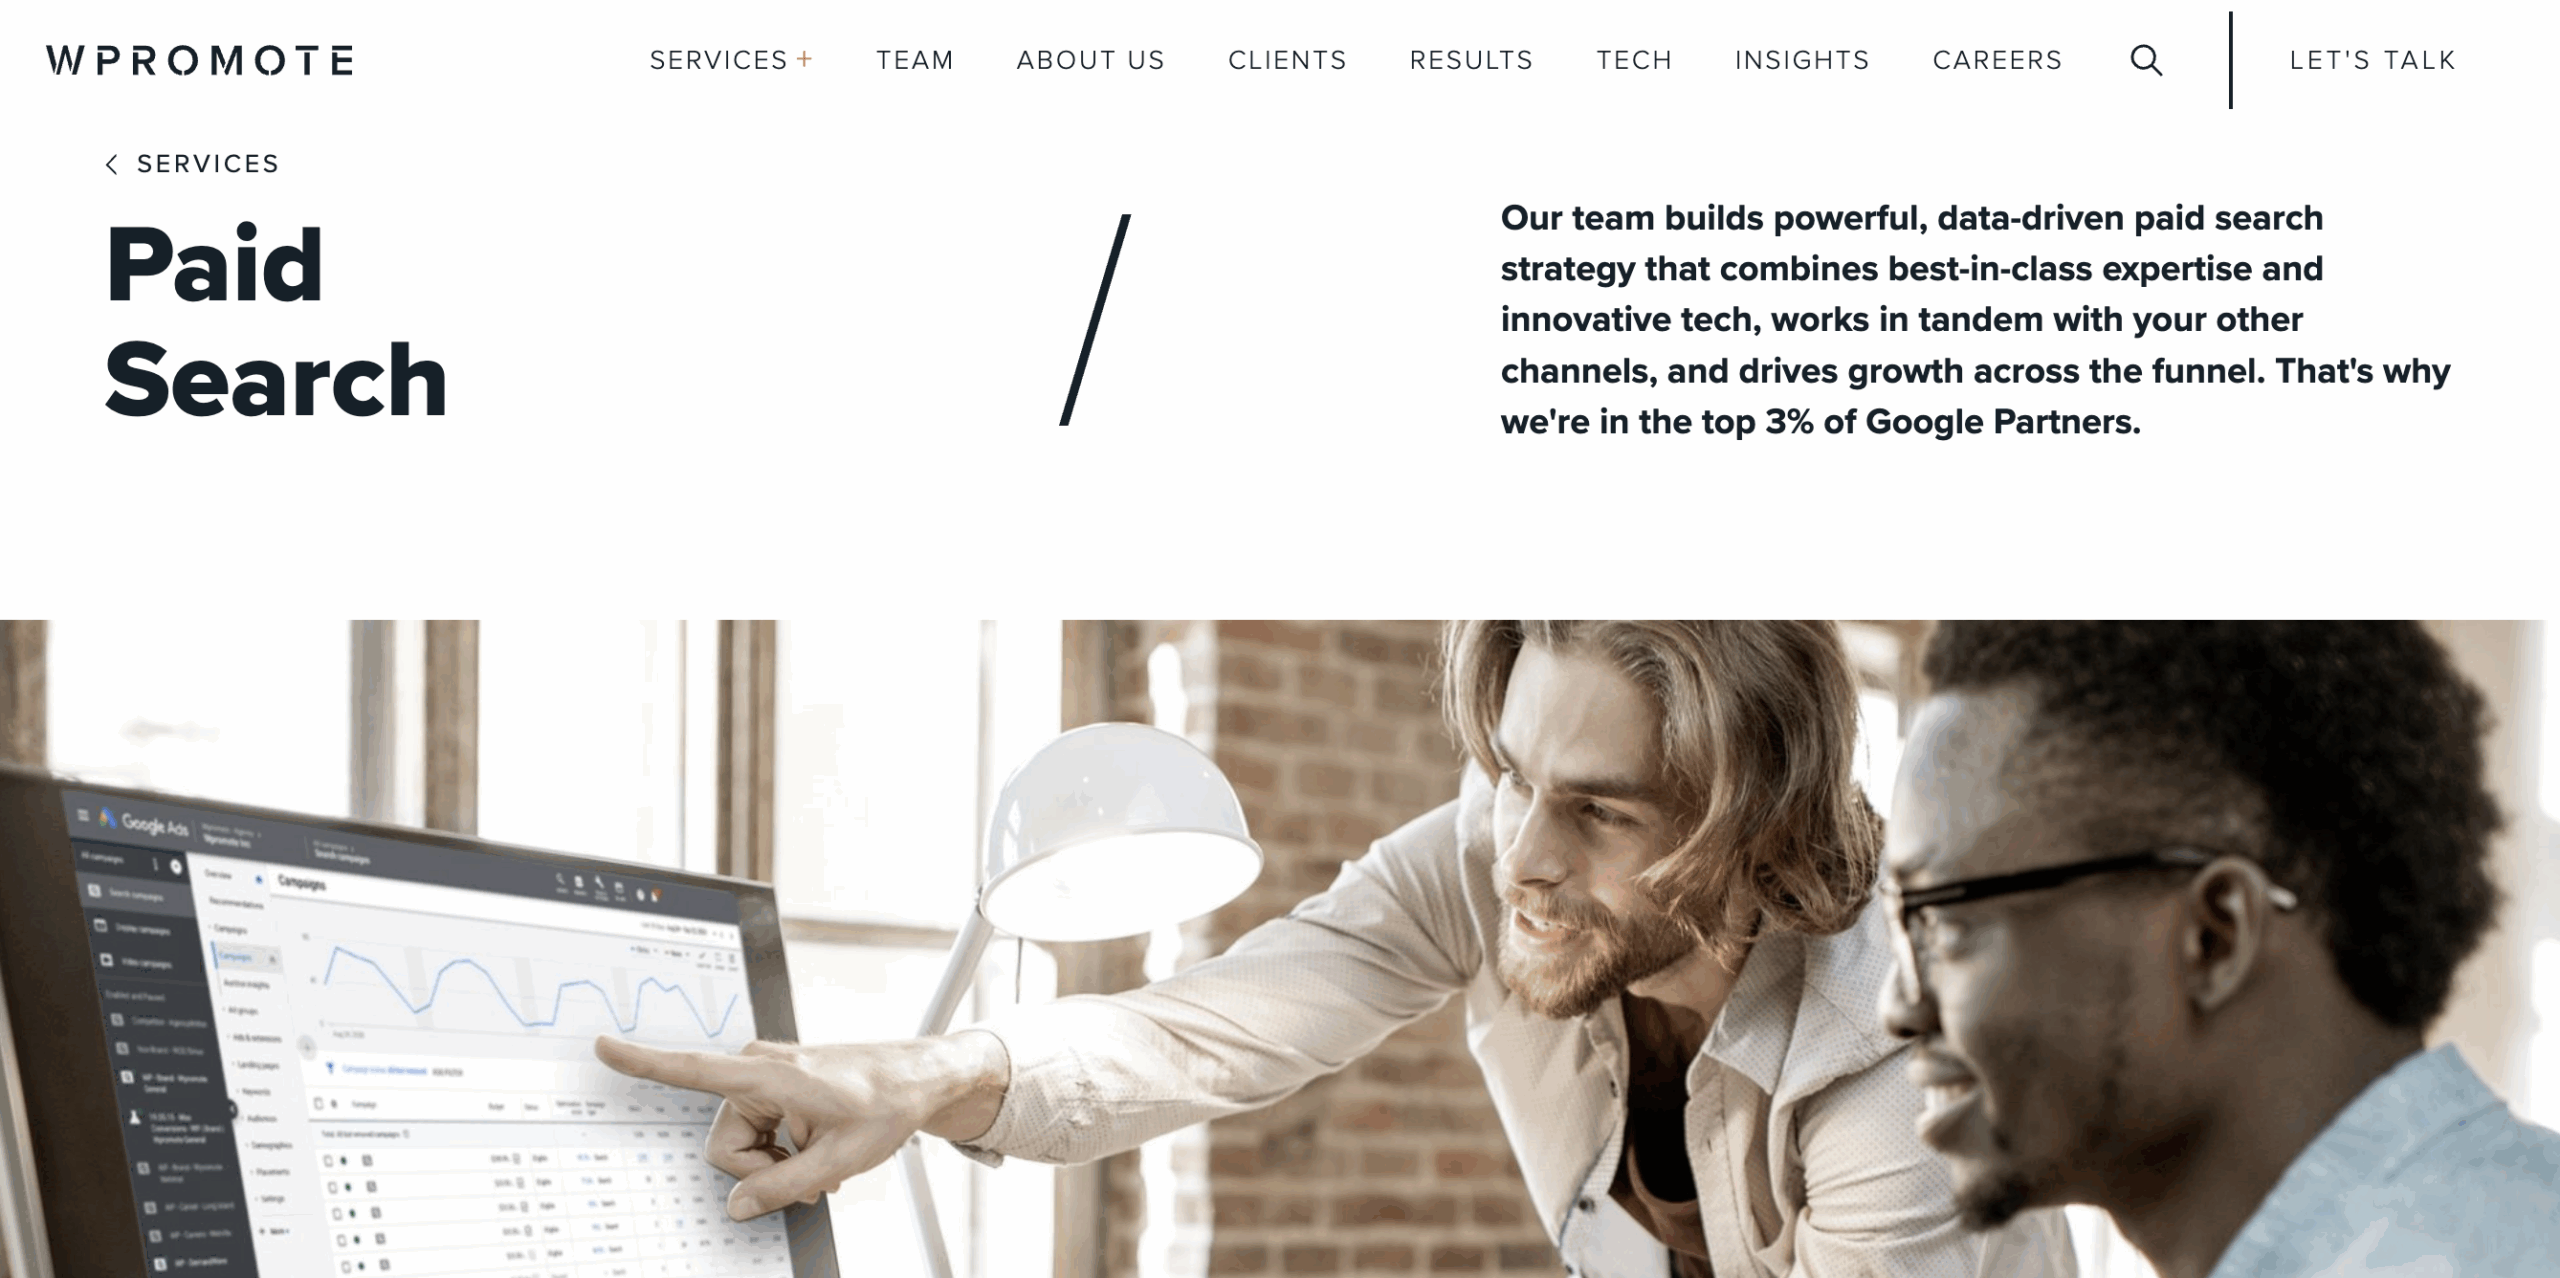Click the diagonal slash divider graphic

pos(1095,319)
